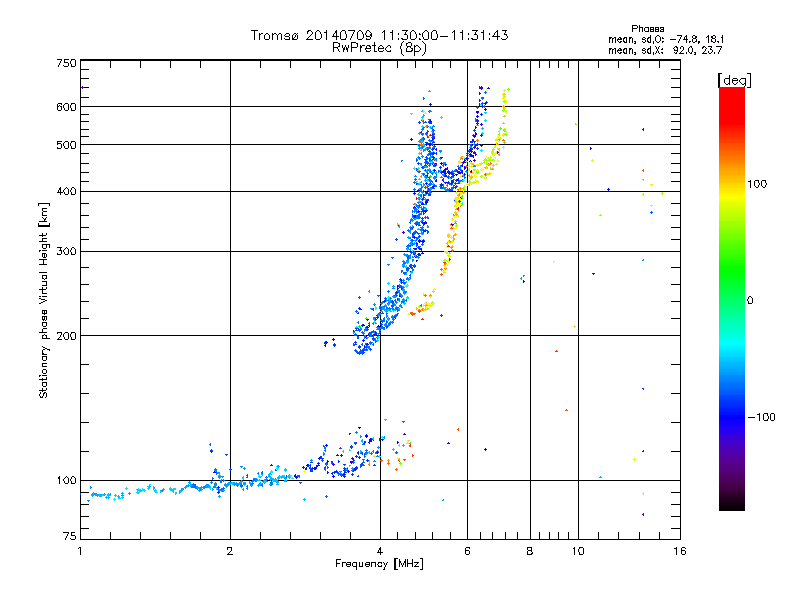Click the x-axis tick label '10'
This screenshot has width=800, height=600.
[578, 551]
